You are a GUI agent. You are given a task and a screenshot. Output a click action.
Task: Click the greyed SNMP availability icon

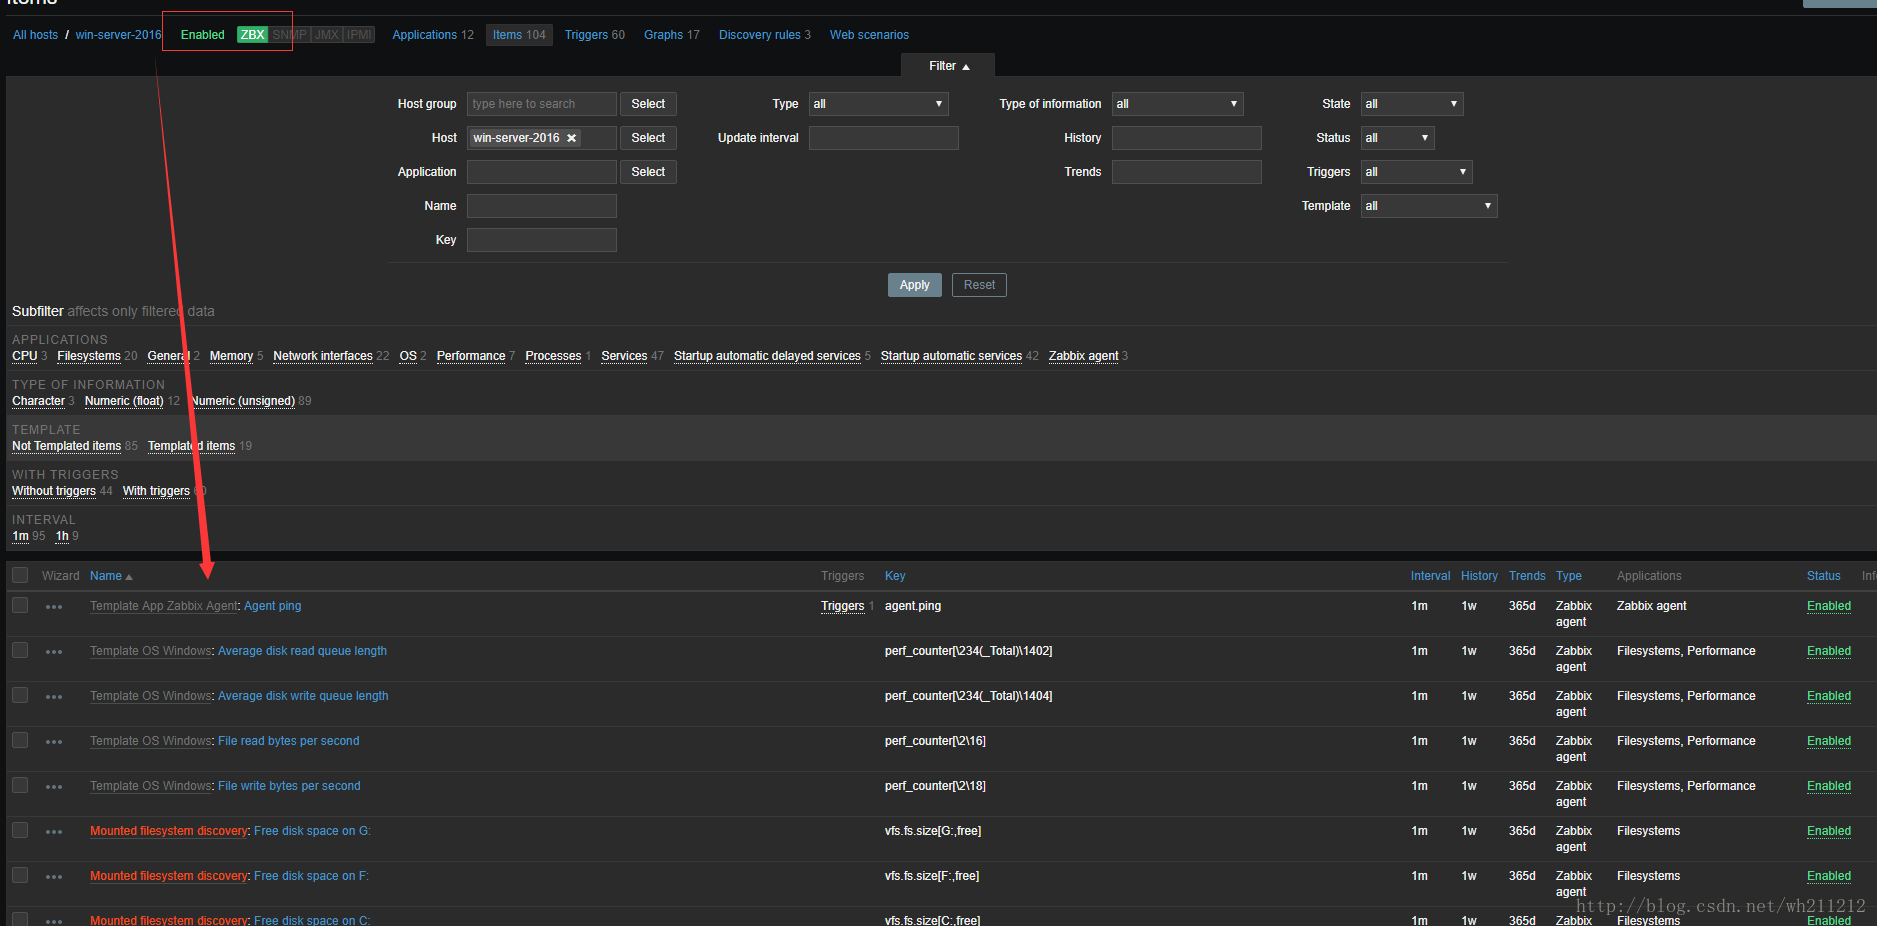tap(291, 34)
